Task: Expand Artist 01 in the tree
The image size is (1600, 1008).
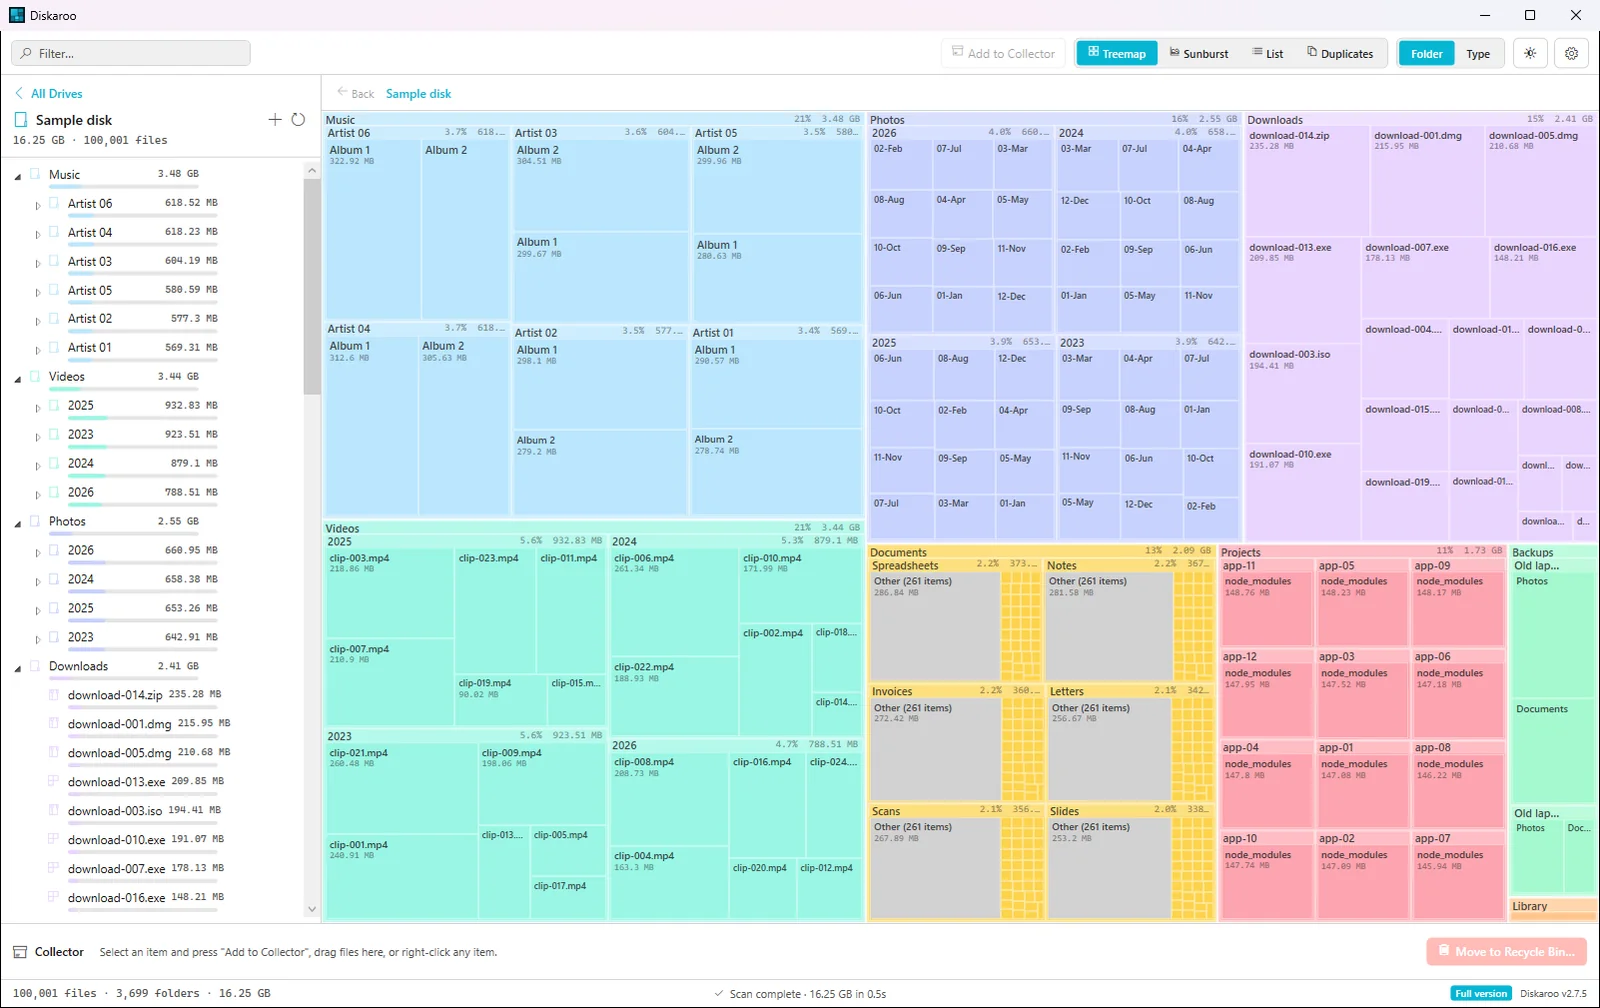Action: [x=38, y=349]
